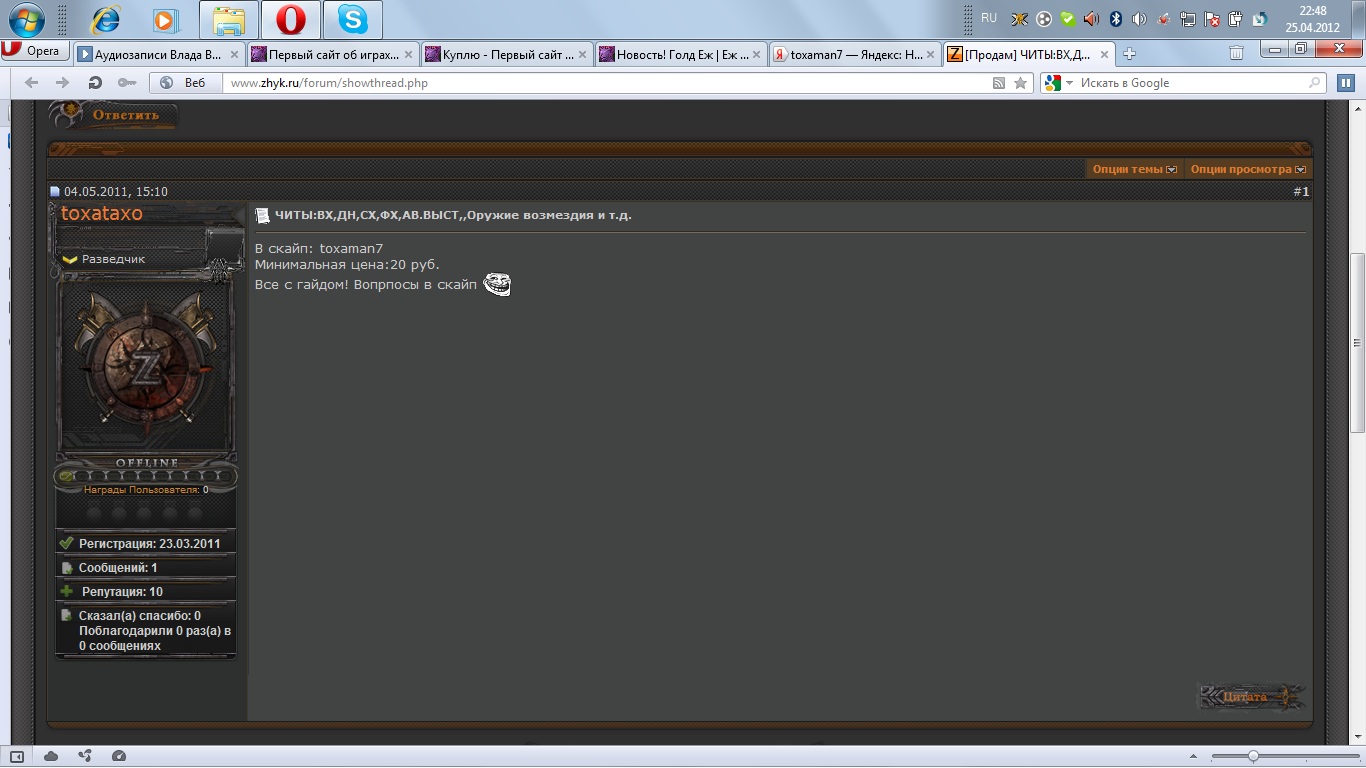Click the vertical page scrollbar
Image resolution: width=1366 pixels, height=768 pixels.
1357,342
